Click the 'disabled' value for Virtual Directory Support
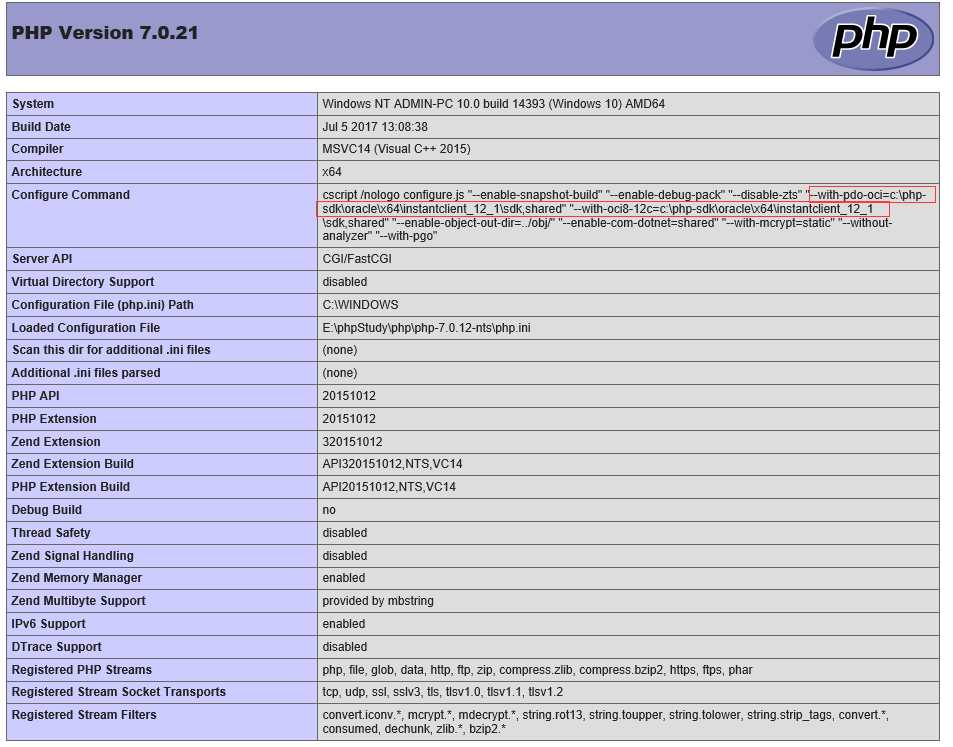 click(x=345, y=282)
